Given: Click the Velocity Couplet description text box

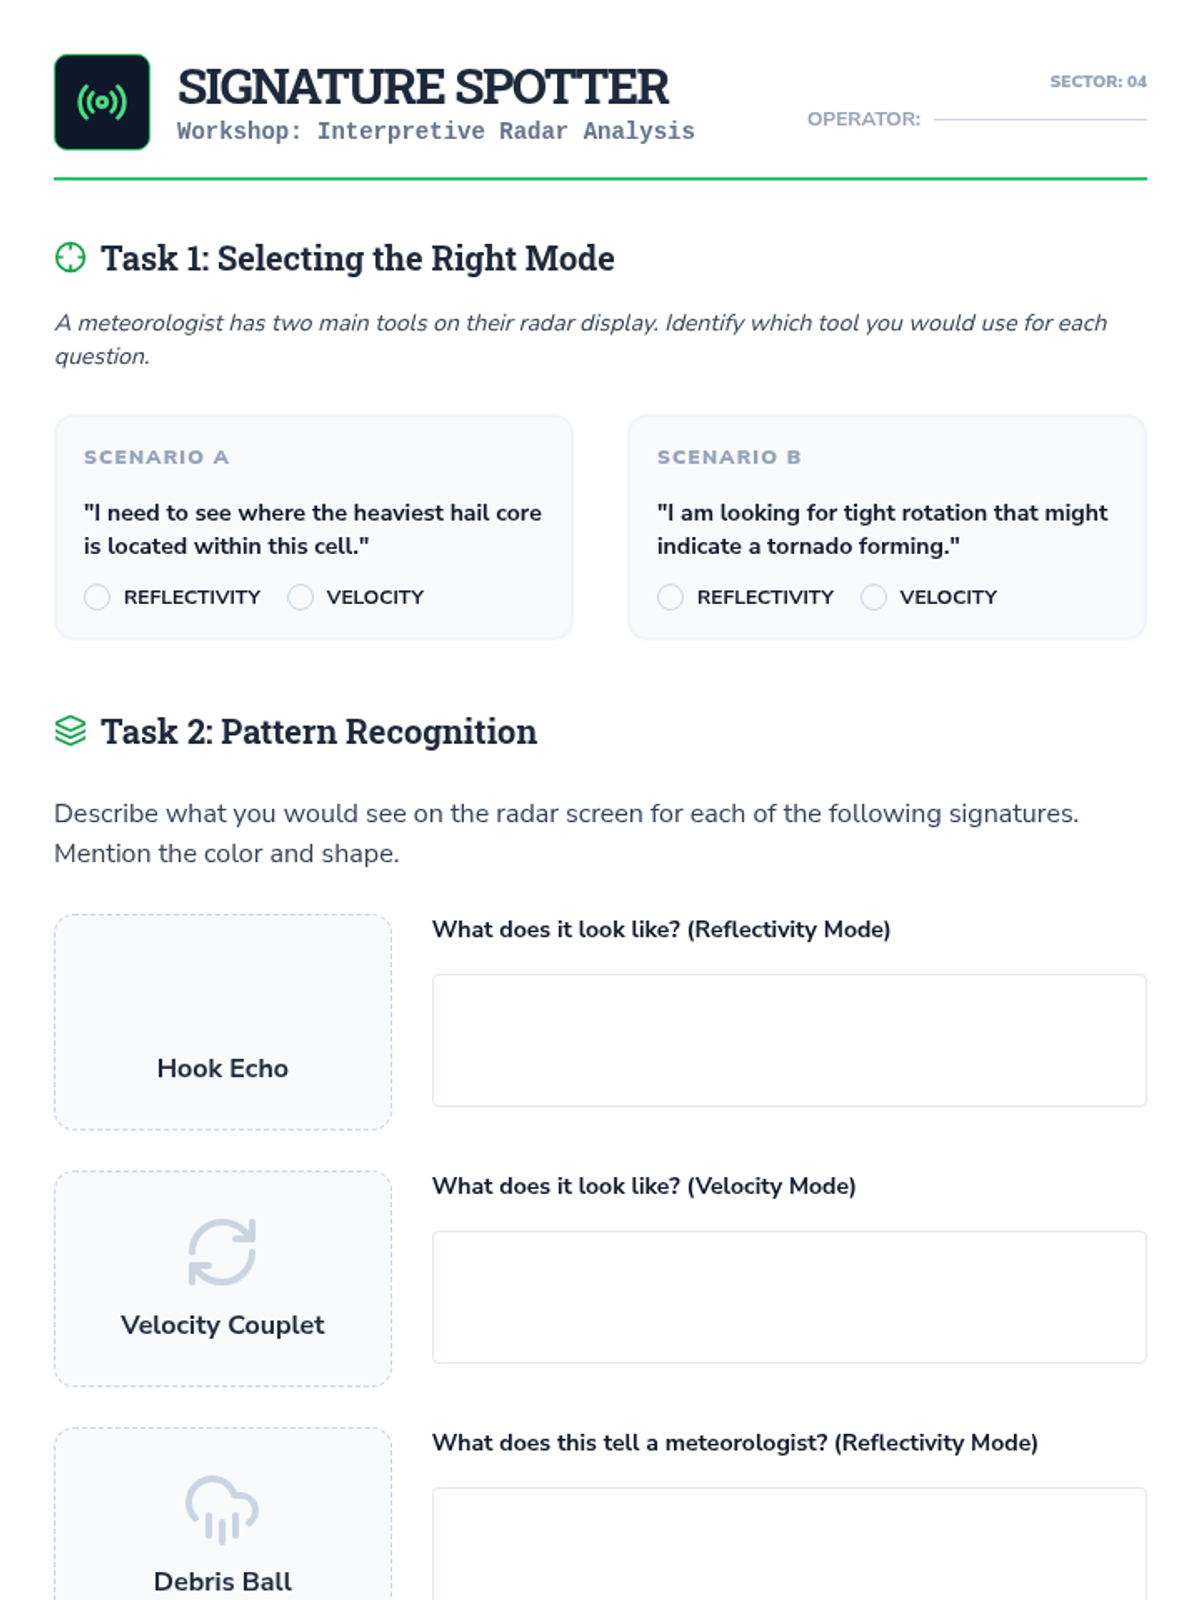Looking at the screenshot, I should 789,1297.
